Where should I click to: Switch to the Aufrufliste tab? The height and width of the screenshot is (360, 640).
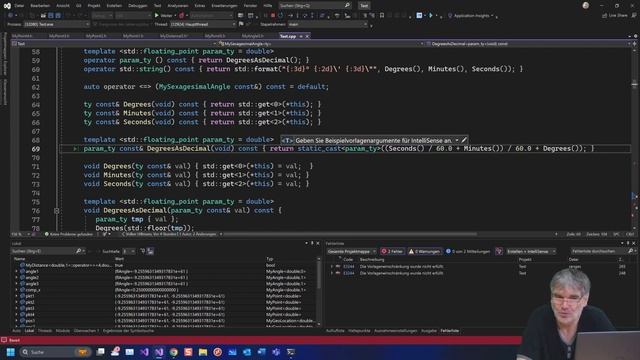(335, 331)
